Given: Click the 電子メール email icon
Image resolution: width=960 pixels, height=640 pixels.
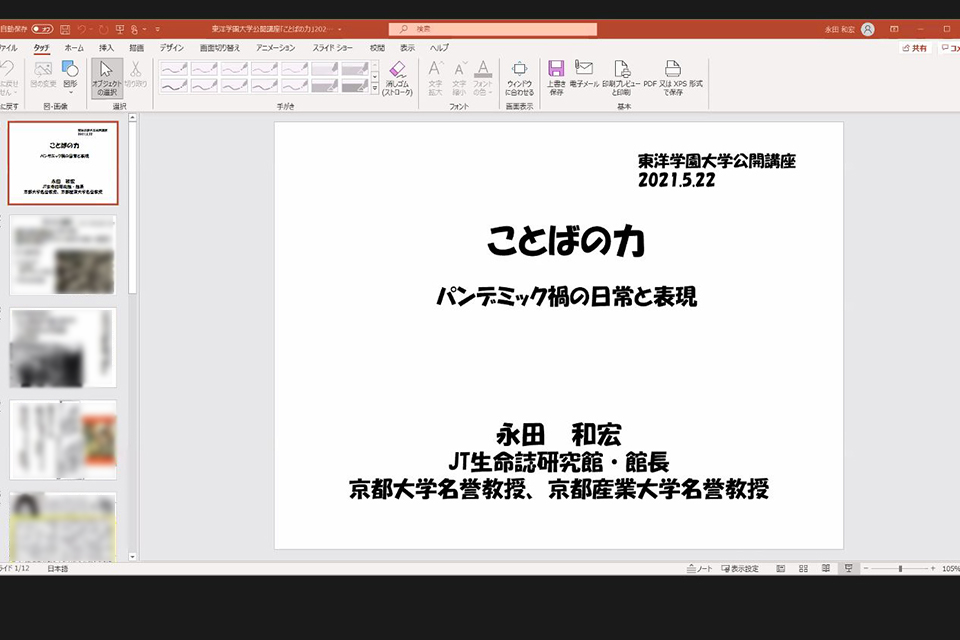Looking at the screenshot, I should pos(584,74).
